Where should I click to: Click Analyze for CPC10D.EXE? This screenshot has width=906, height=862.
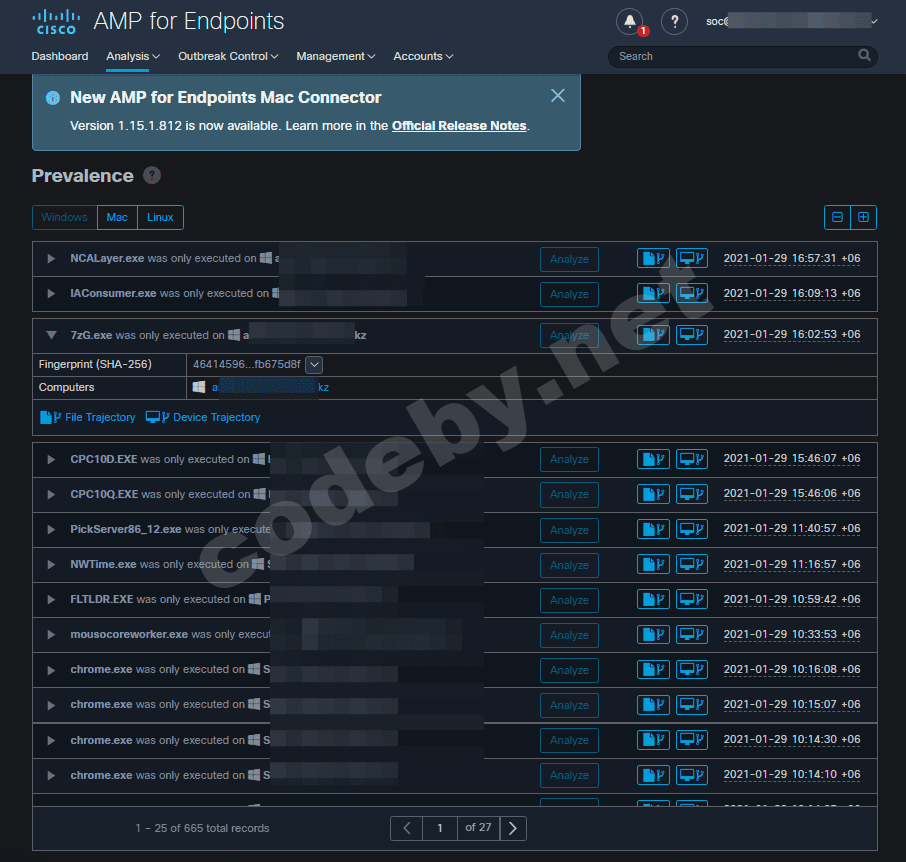coord(569,459)
